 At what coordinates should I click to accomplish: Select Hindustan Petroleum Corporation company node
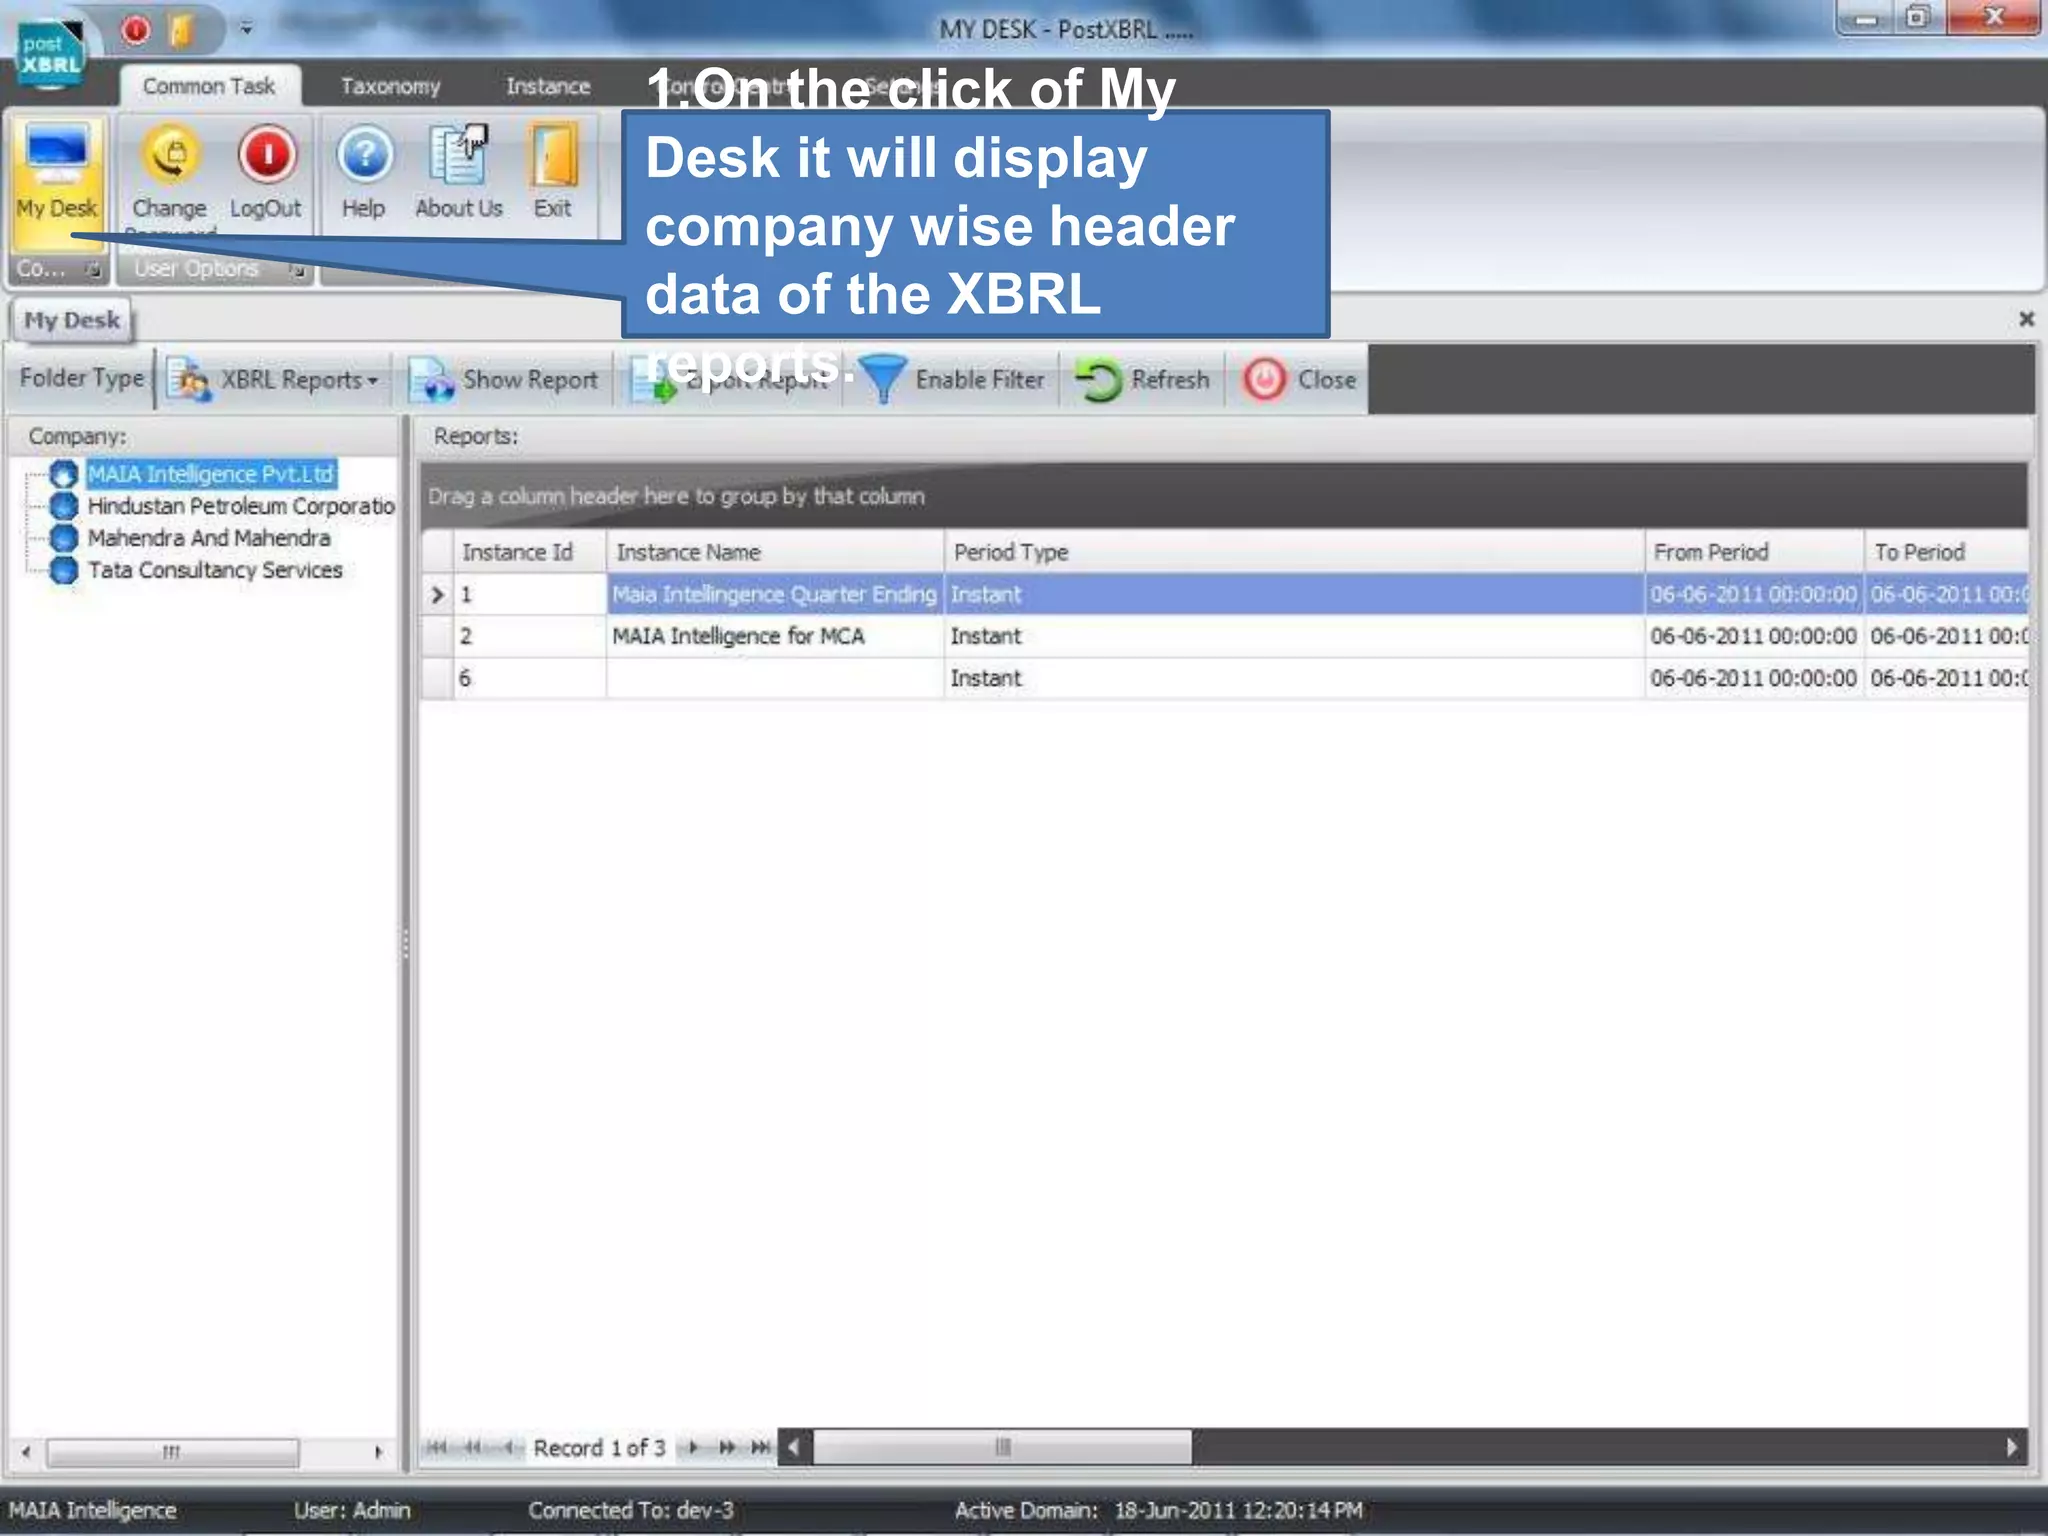click(x=240, y=506)
